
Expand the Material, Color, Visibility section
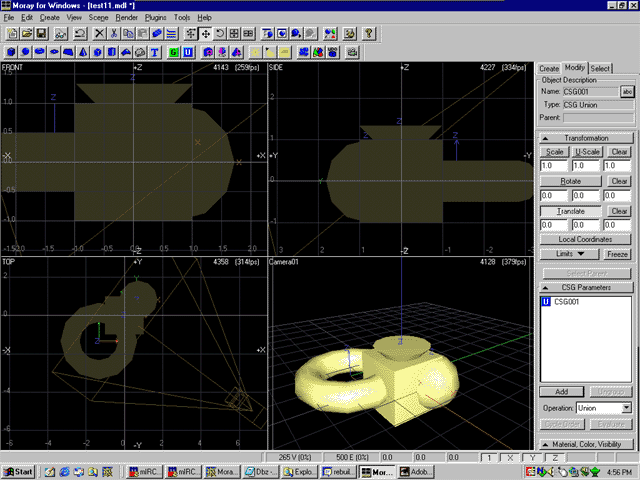[546, 443]
